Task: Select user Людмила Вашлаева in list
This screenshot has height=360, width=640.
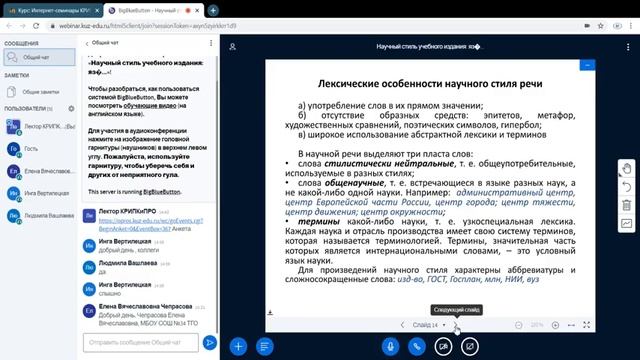Action: [41, 216]
